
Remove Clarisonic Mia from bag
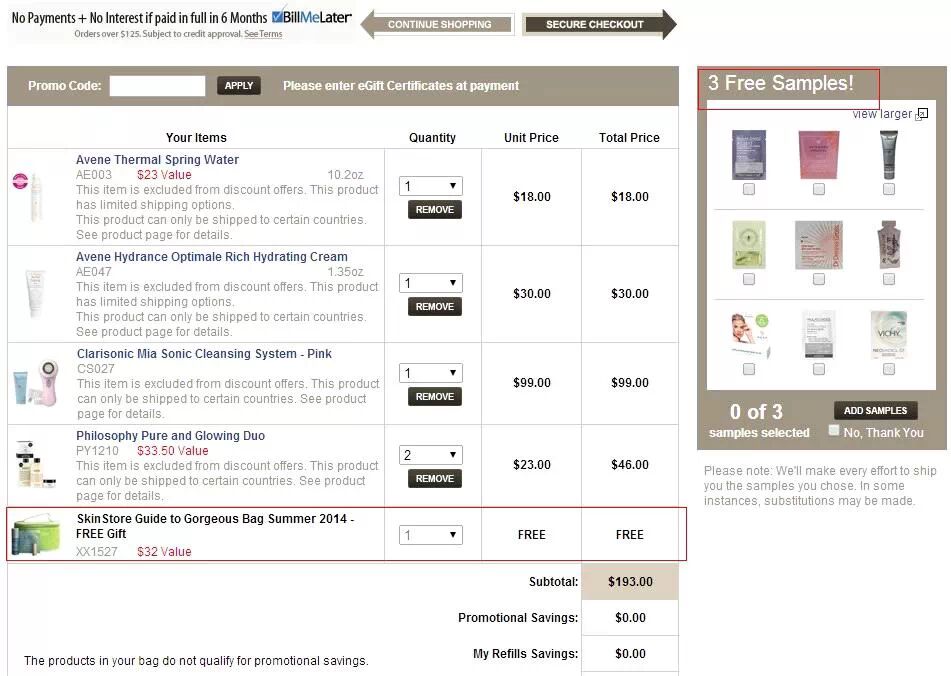(x=435, y=397)
